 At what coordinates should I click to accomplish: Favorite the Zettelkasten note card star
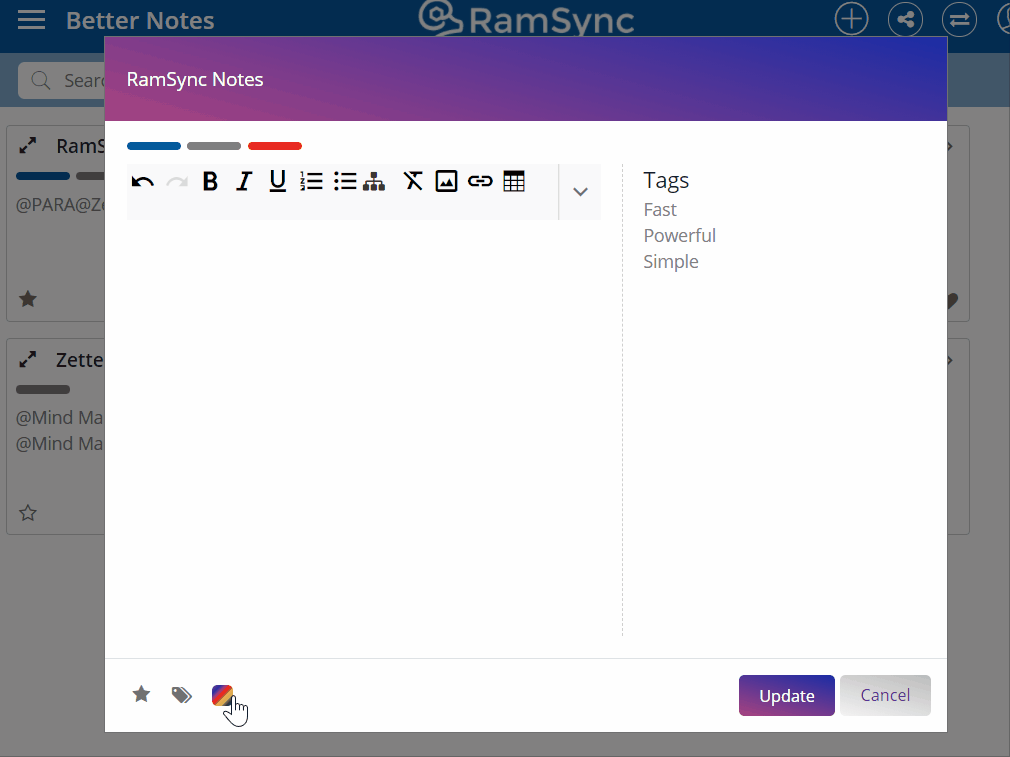click(28, 513)
